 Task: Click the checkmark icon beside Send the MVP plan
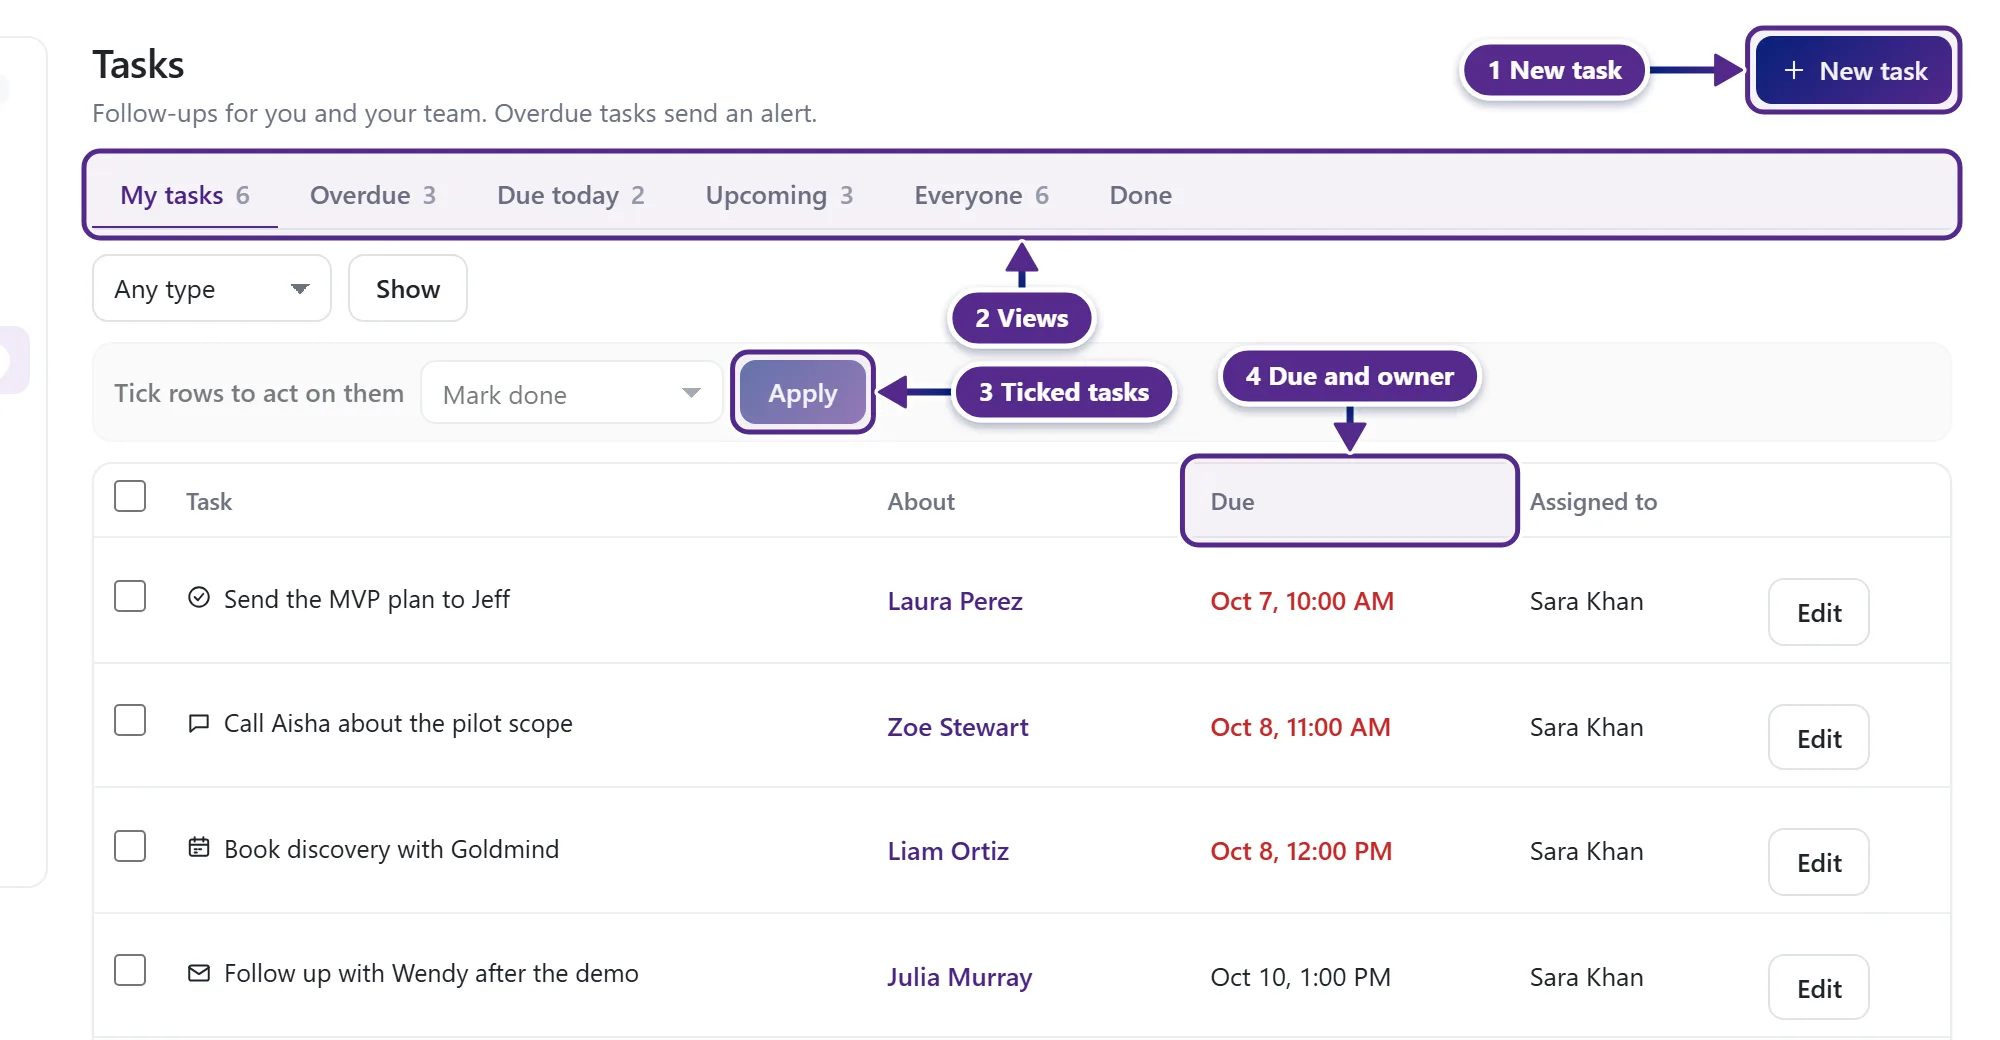pyautogui.click(x=199, y=598)
